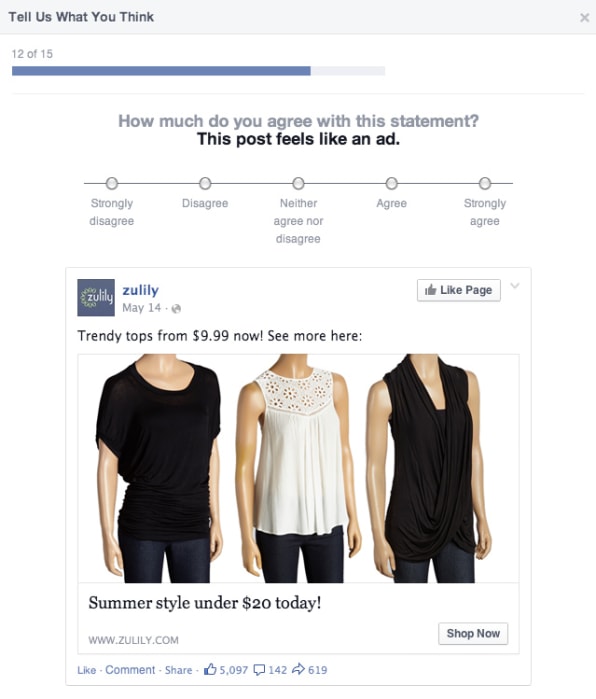This screenshot has height=699, width=596.
Task: Open the post options chevron dropdown
Action: point(515,286)
